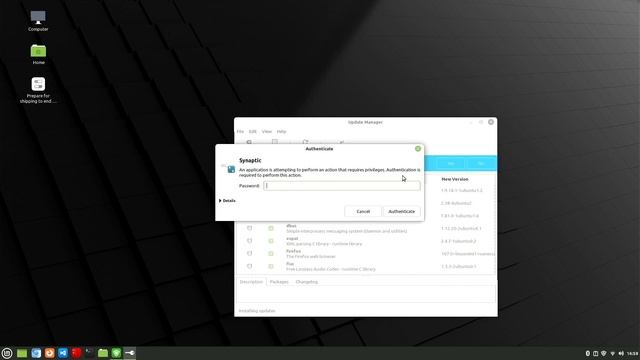Open the File menu in Update Manager
The image size is (640, 360).
(240, 131)
